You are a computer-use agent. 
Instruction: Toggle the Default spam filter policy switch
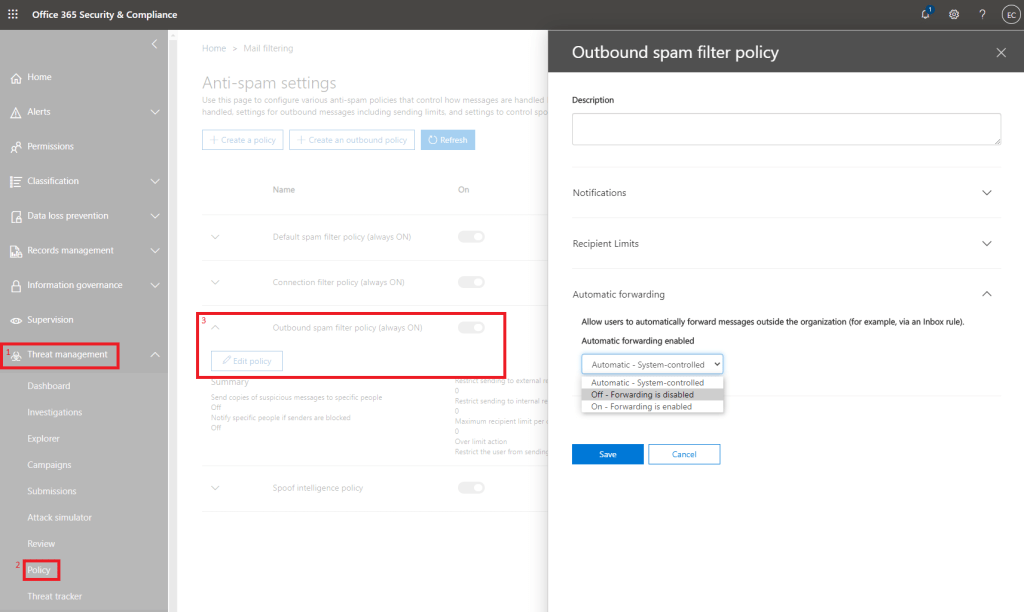click(x=471, y=237)
